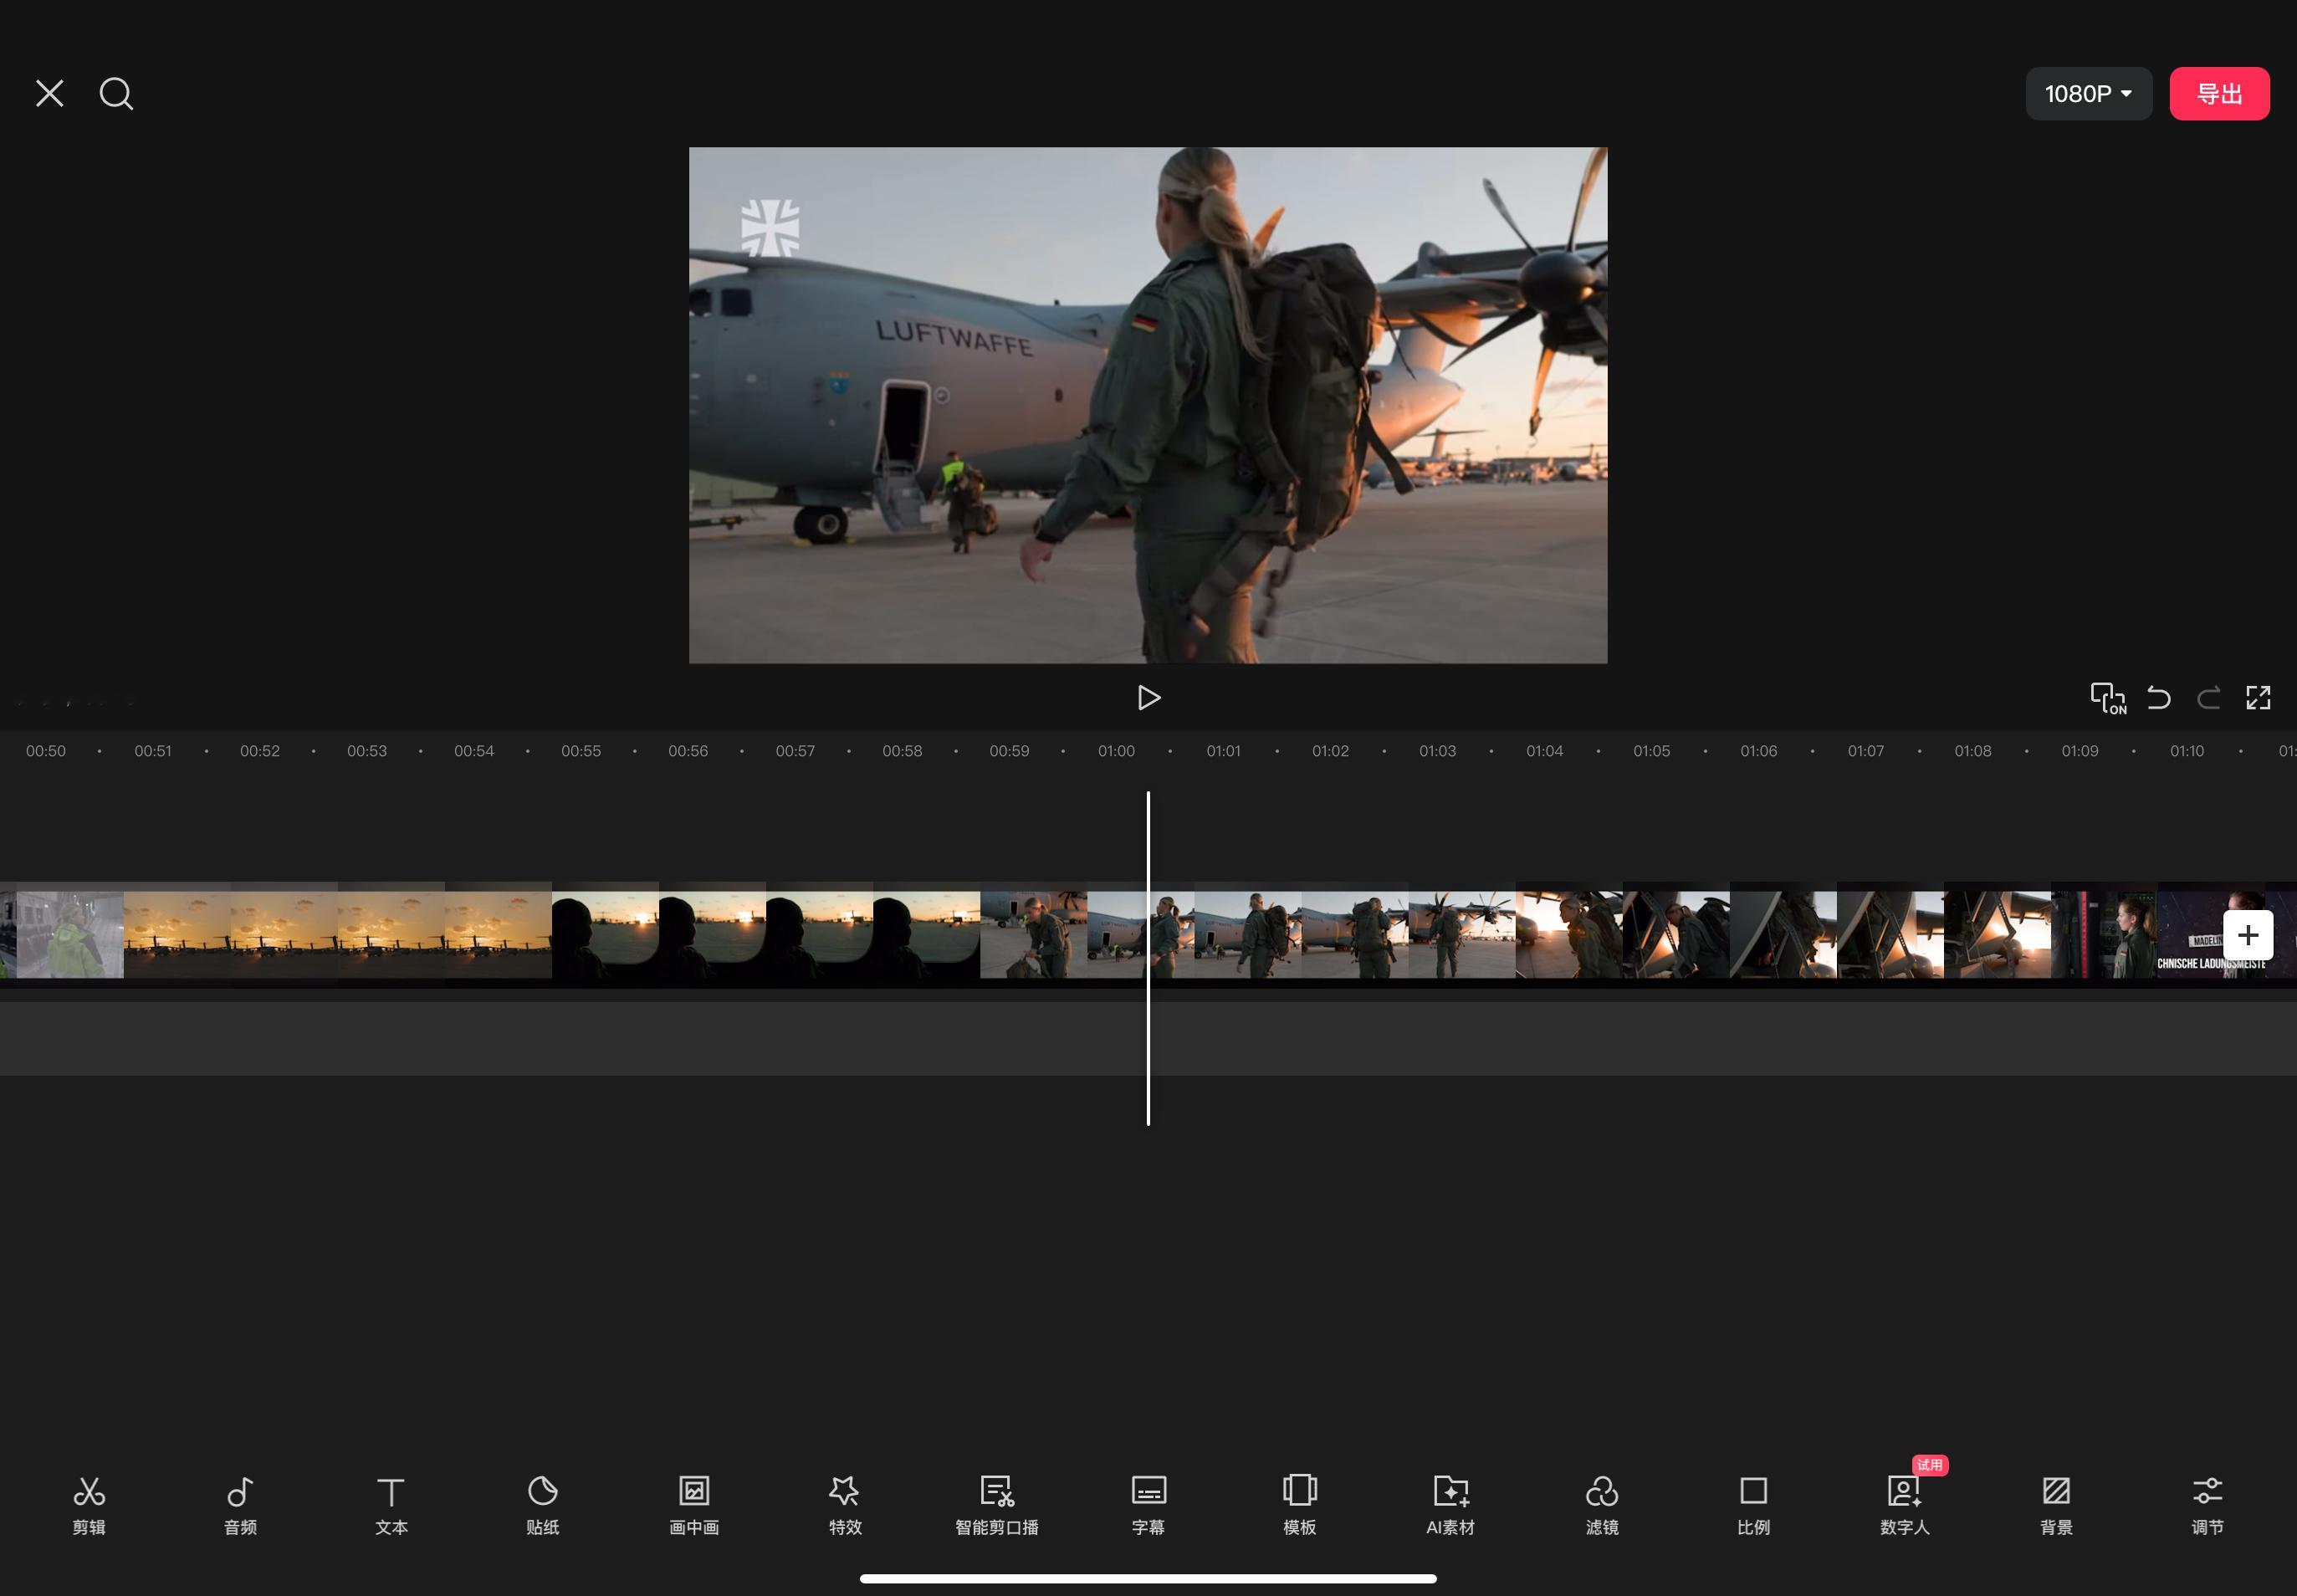Click the 01:00 timeline ruler mark
Screen dimensions: 2297x1596
click(x=1116, y=751)
